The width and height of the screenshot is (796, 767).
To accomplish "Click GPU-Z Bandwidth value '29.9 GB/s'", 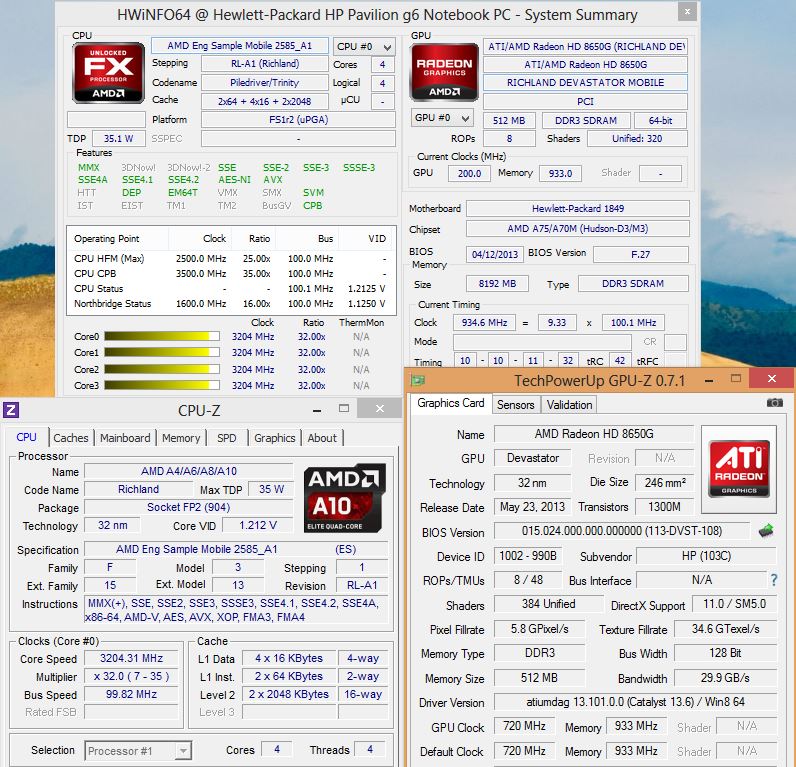I will click(725, 678).
